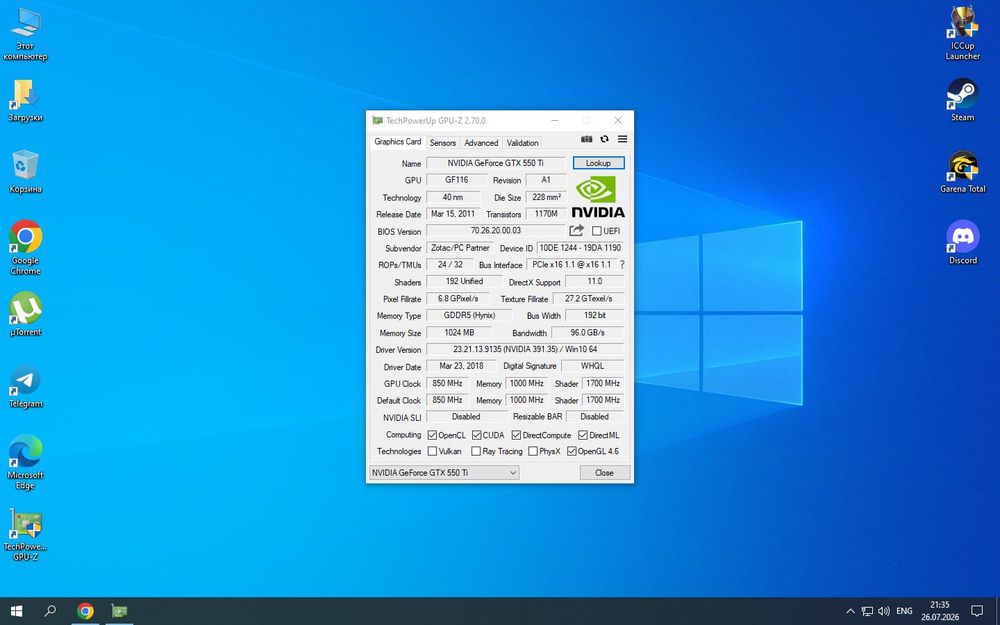
Task: Click Close button in GPU-Z
Action: pos(604,473)
